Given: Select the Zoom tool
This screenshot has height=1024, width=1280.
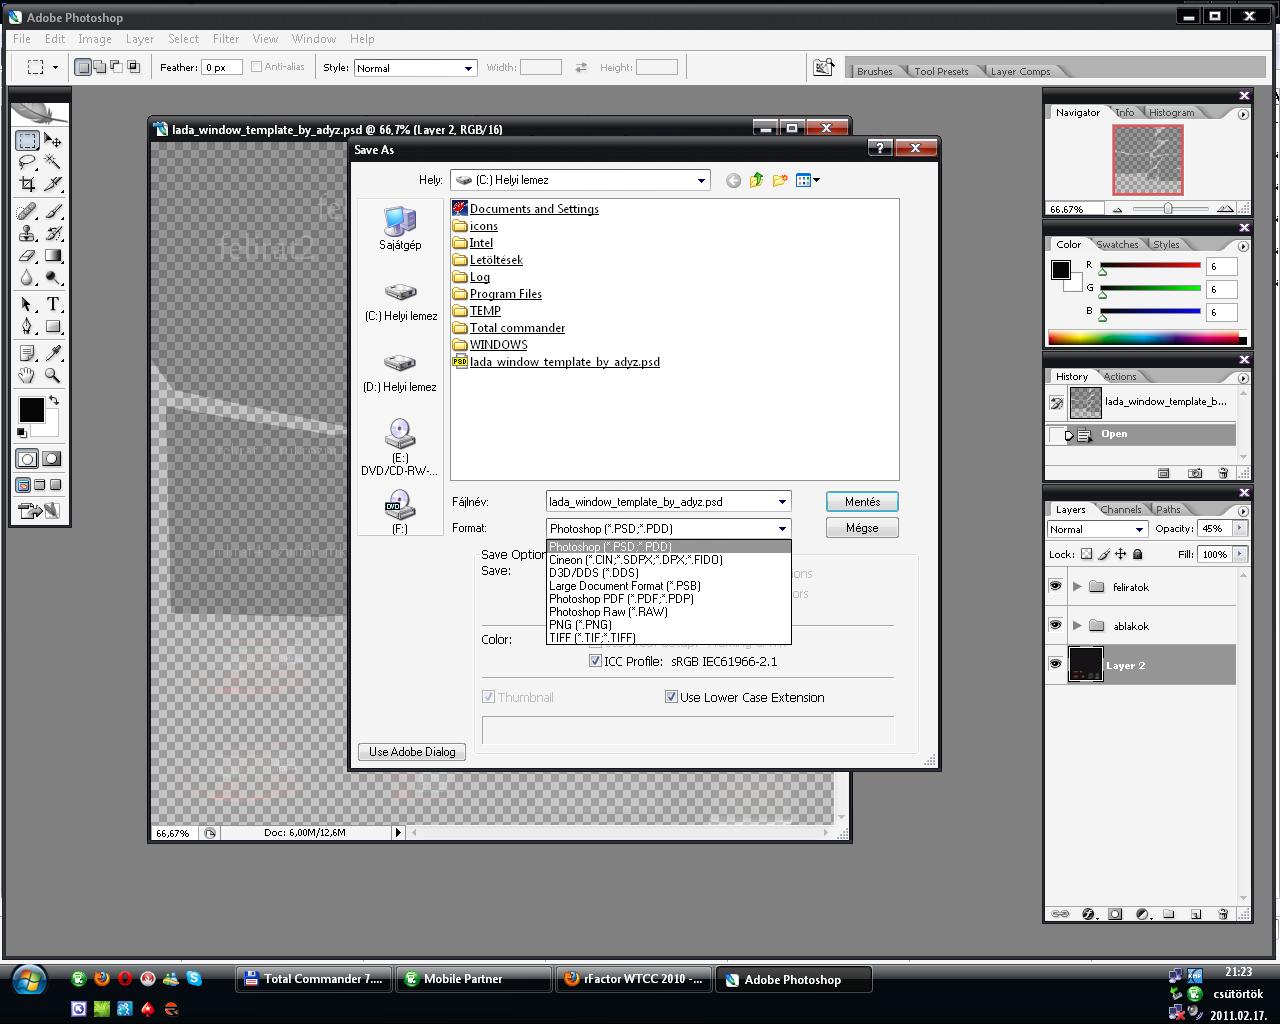Looking at the screenshot, I should click(x=53, y=375).
